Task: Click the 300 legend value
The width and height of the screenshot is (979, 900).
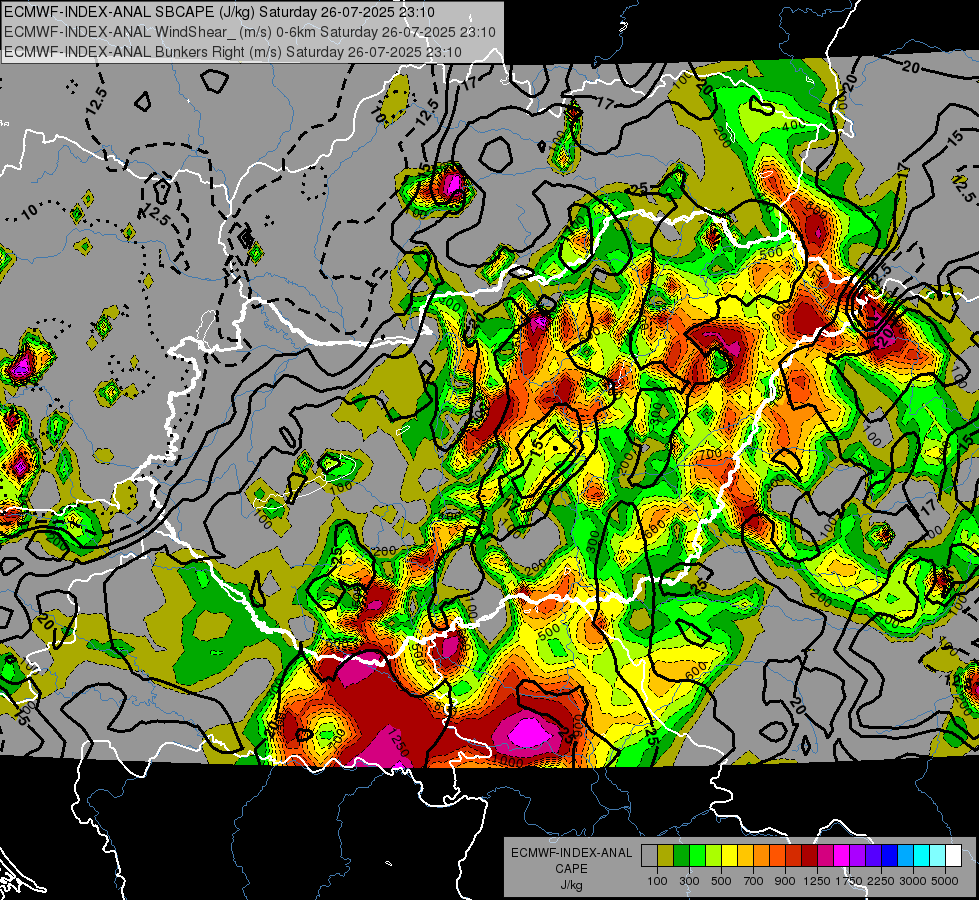Action: click(689, 881)
